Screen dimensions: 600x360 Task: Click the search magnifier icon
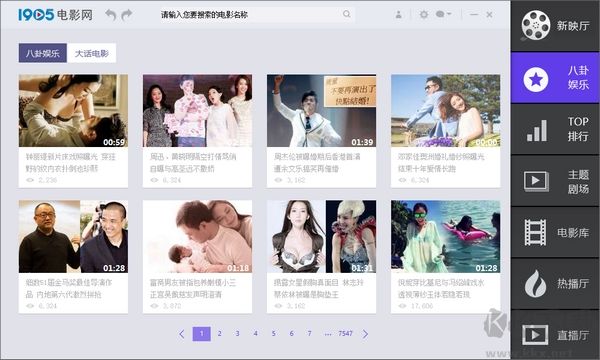[x=347, y=14]
